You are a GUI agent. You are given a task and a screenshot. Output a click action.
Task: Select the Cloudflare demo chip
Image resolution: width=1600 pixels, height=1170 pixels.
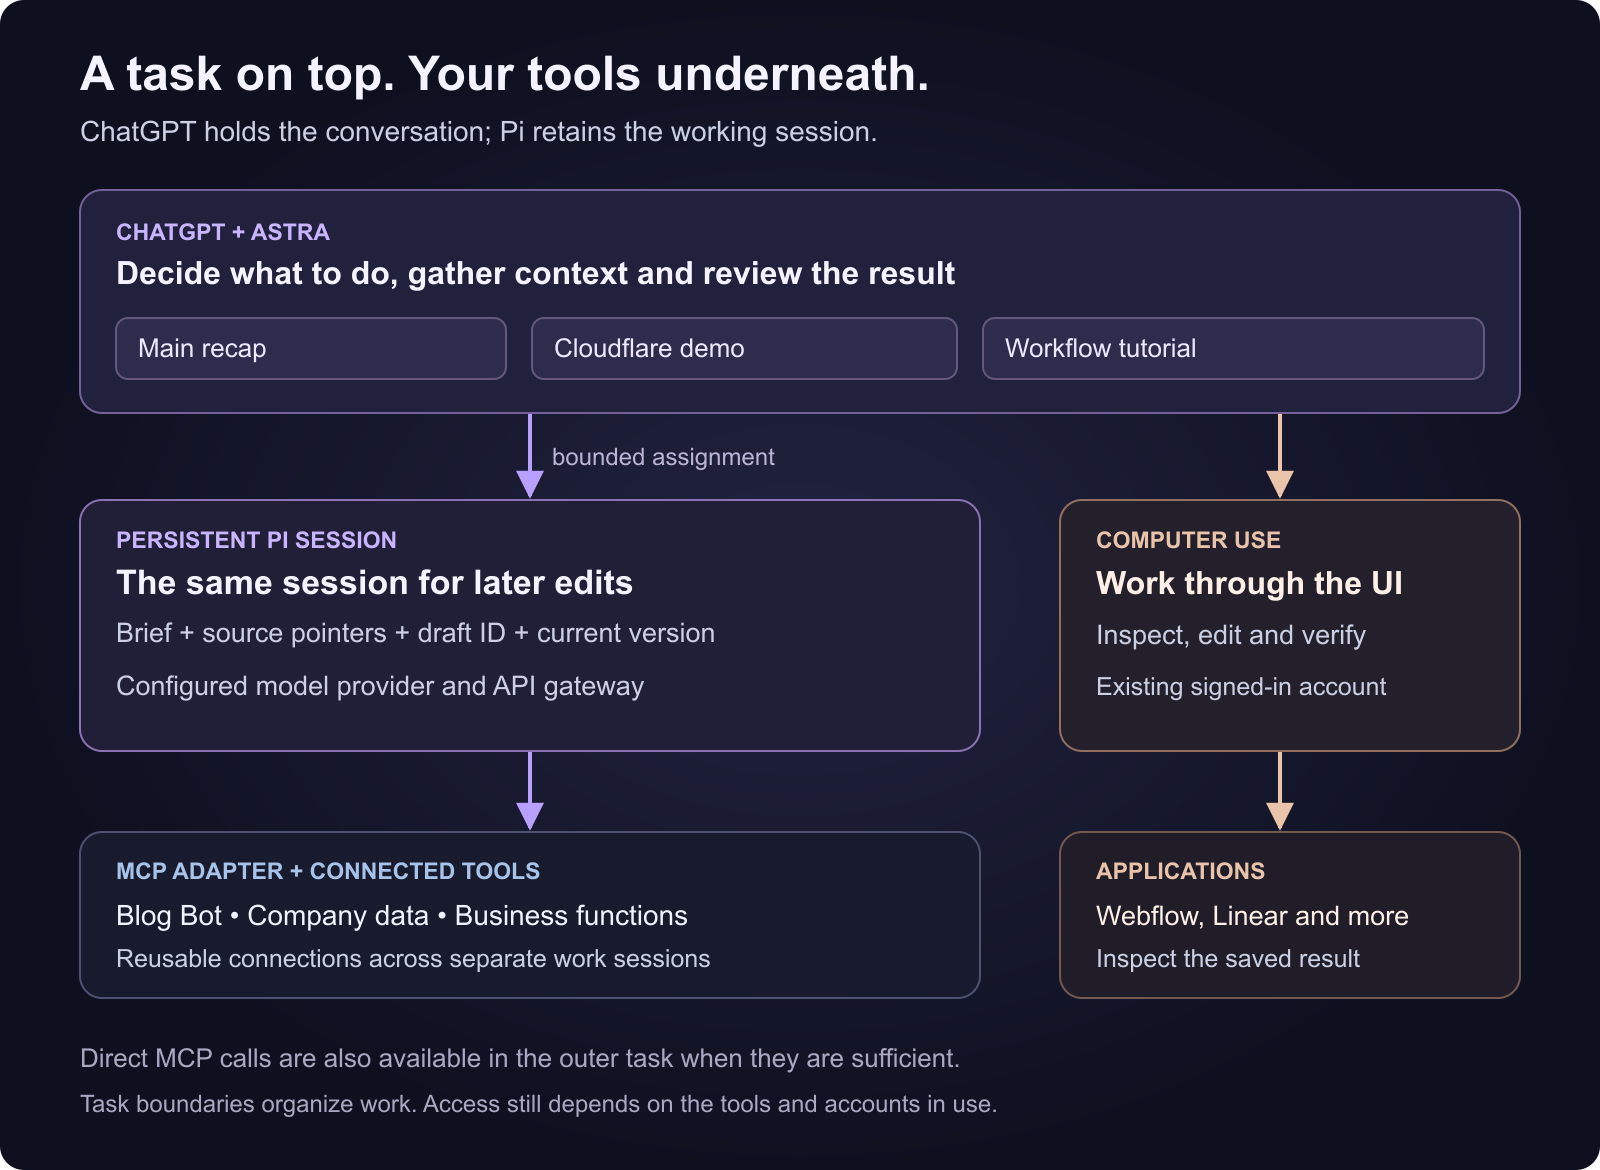pos(744,348)
